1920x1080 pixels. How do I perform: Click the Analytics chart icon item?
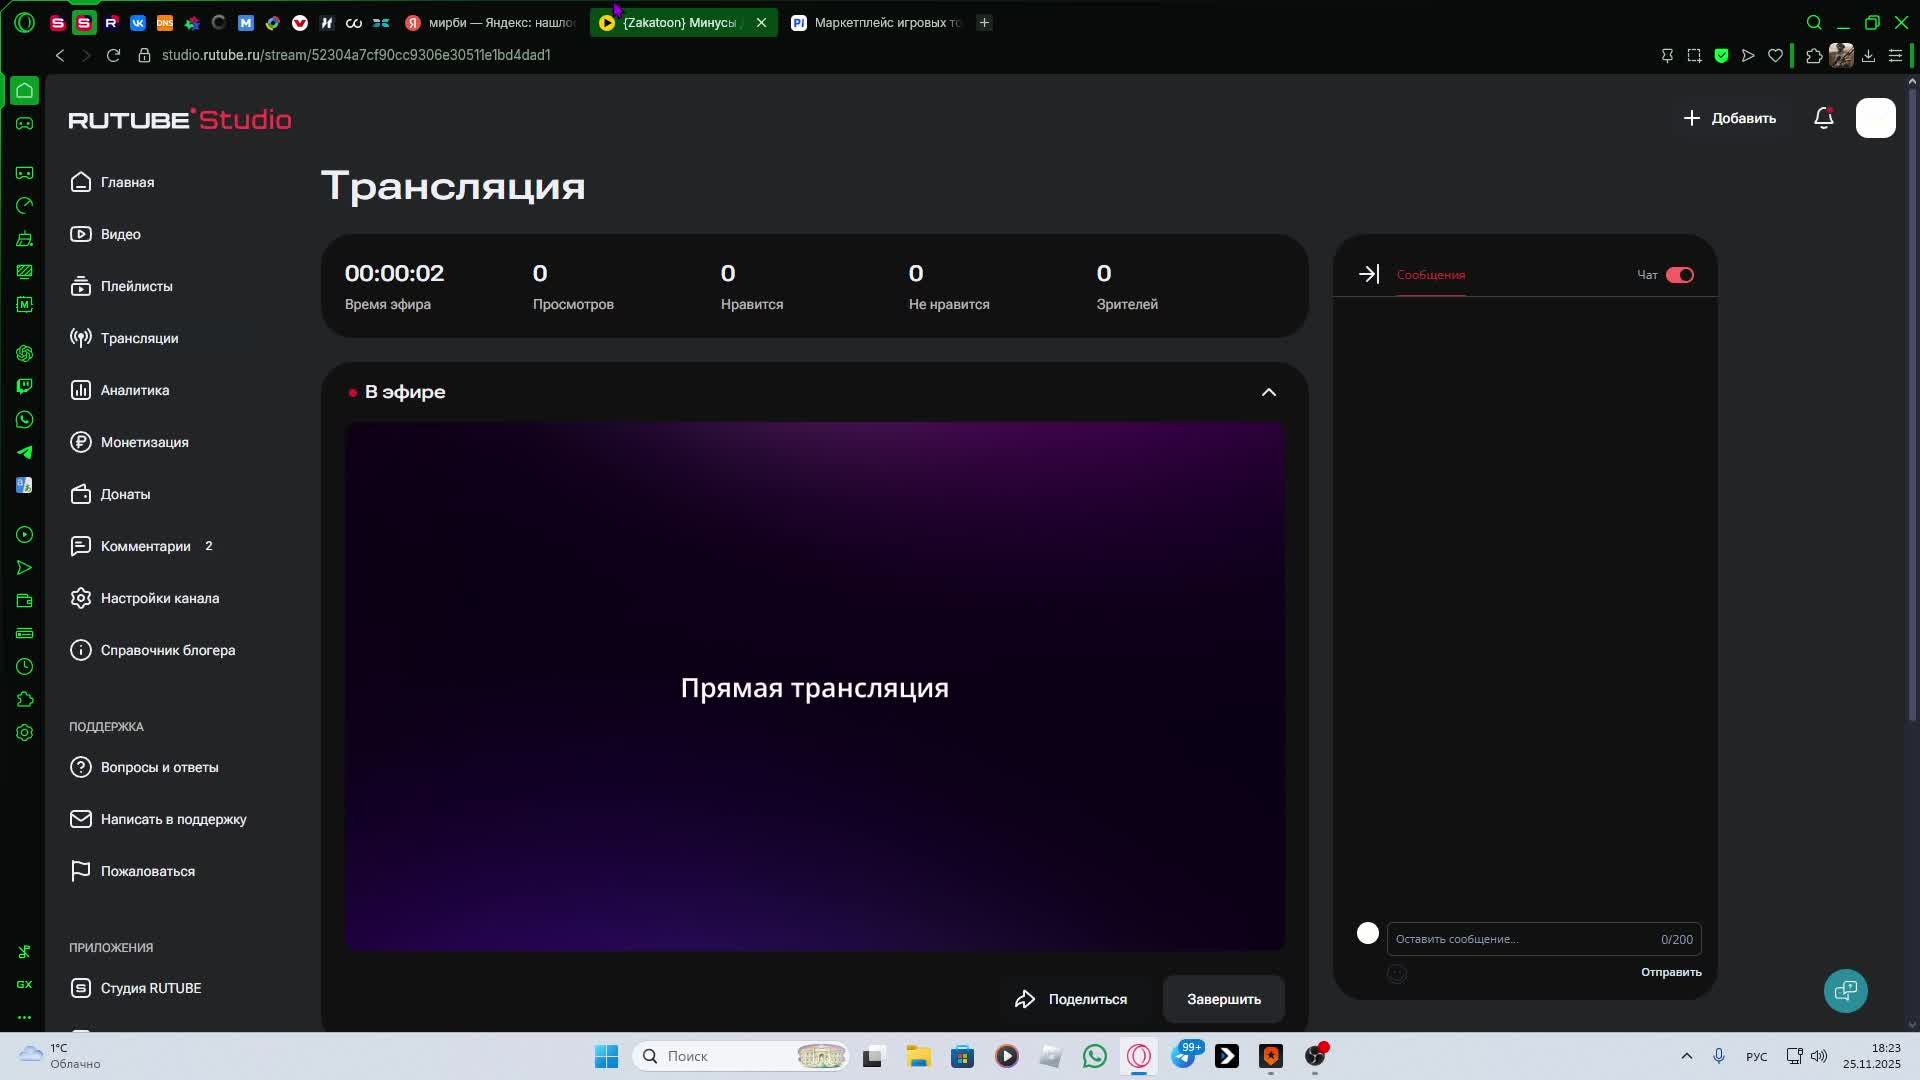coord(81,390)
